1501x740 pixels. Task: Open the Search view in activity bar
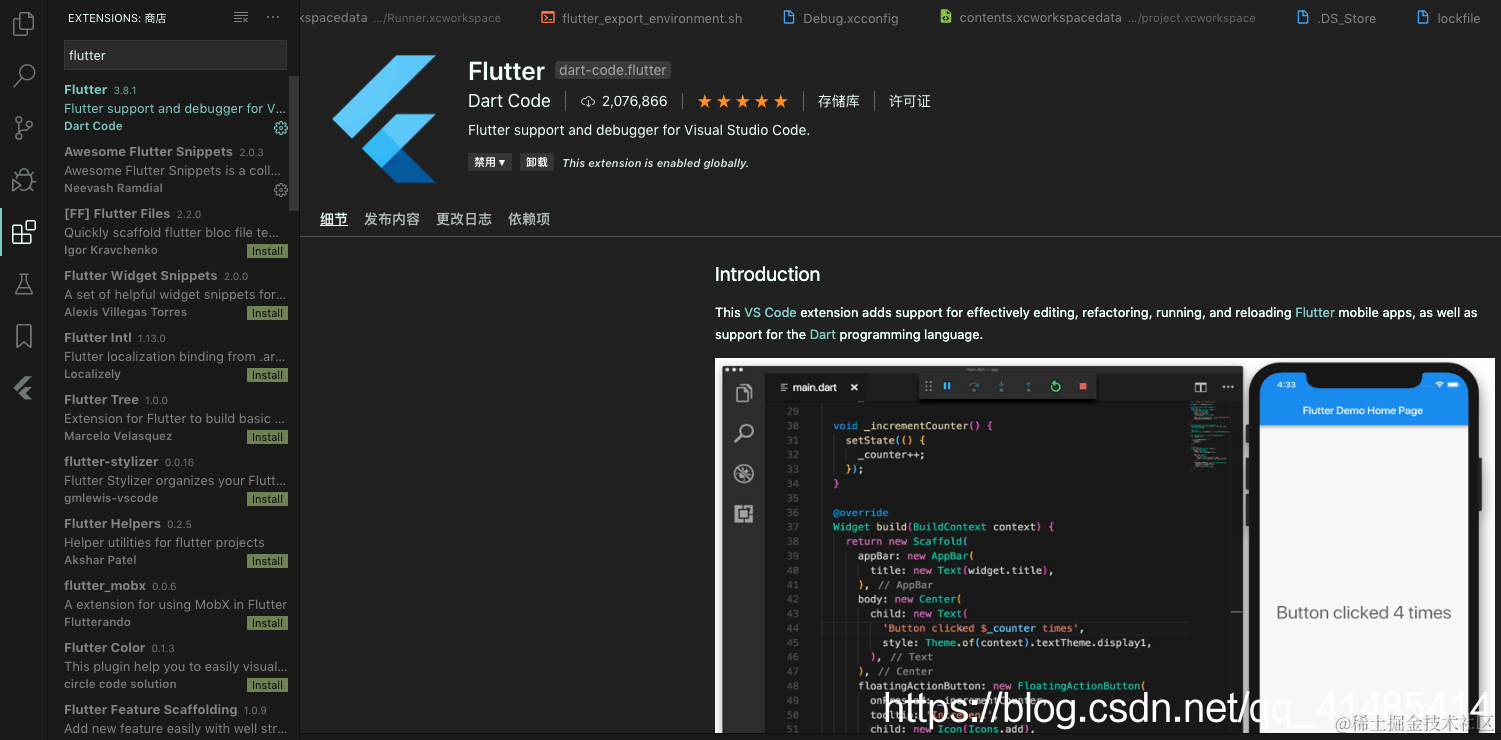coord(23,76)
